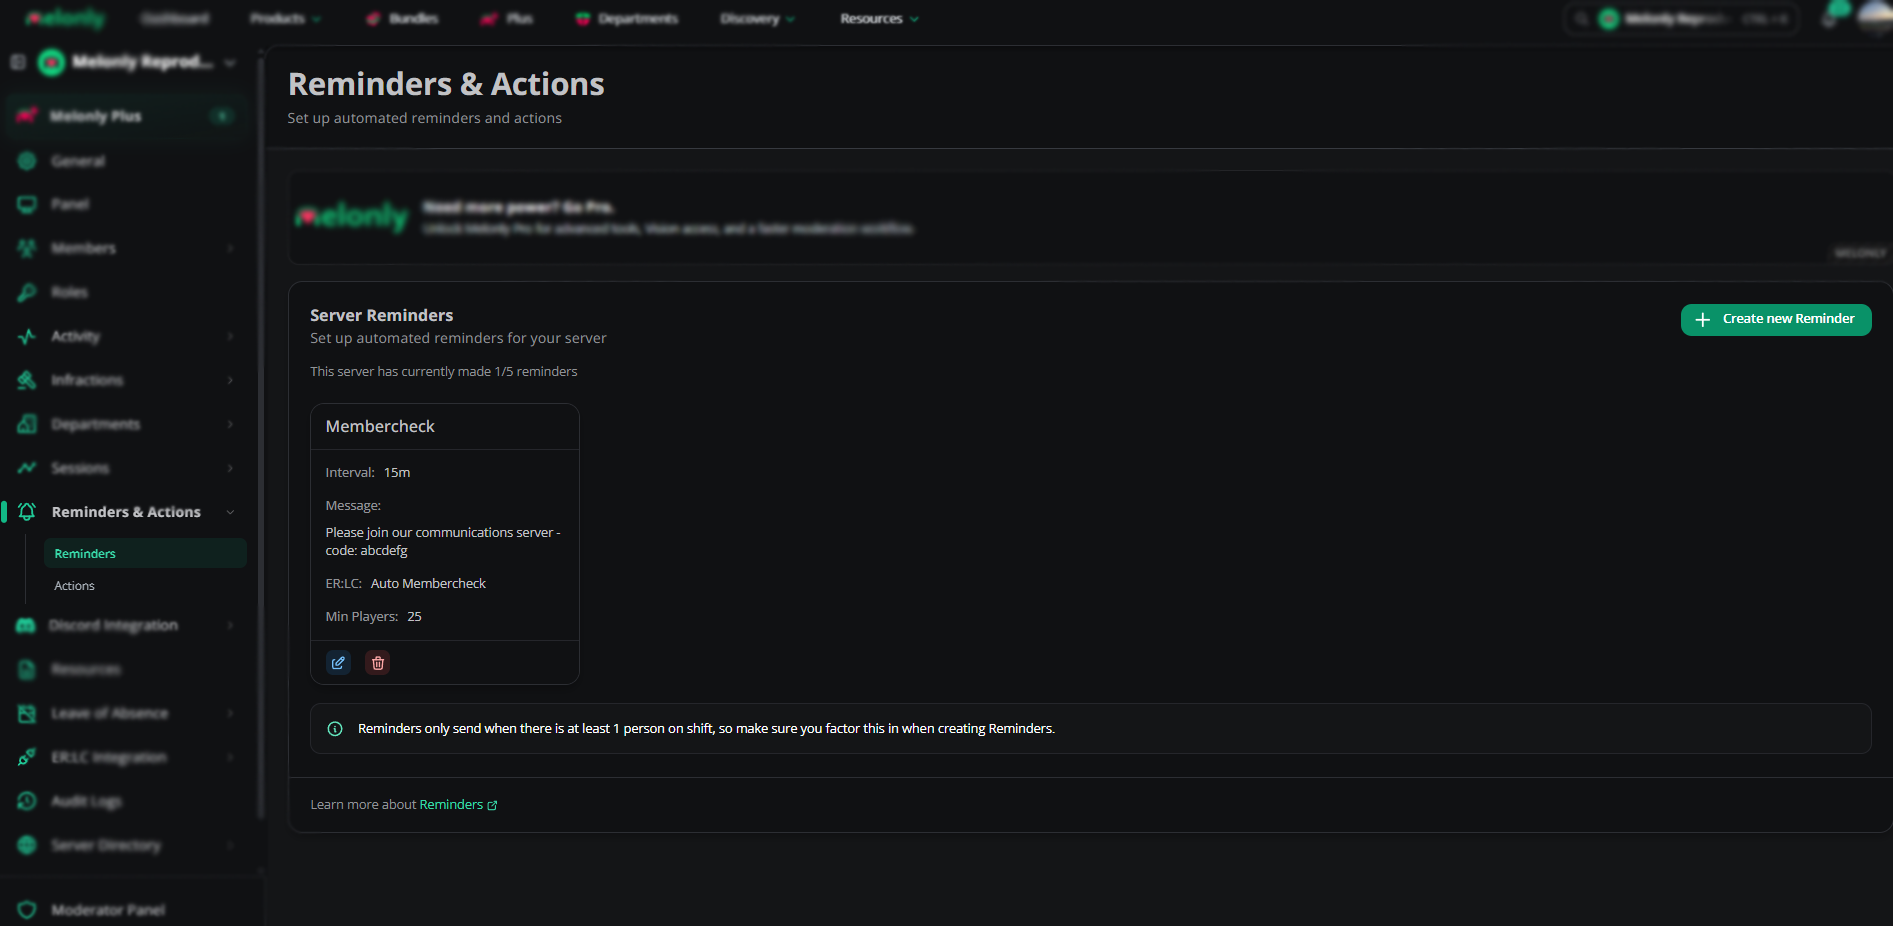
Task: Click the 'Min Players: 25' text
Action: (374, 617)
